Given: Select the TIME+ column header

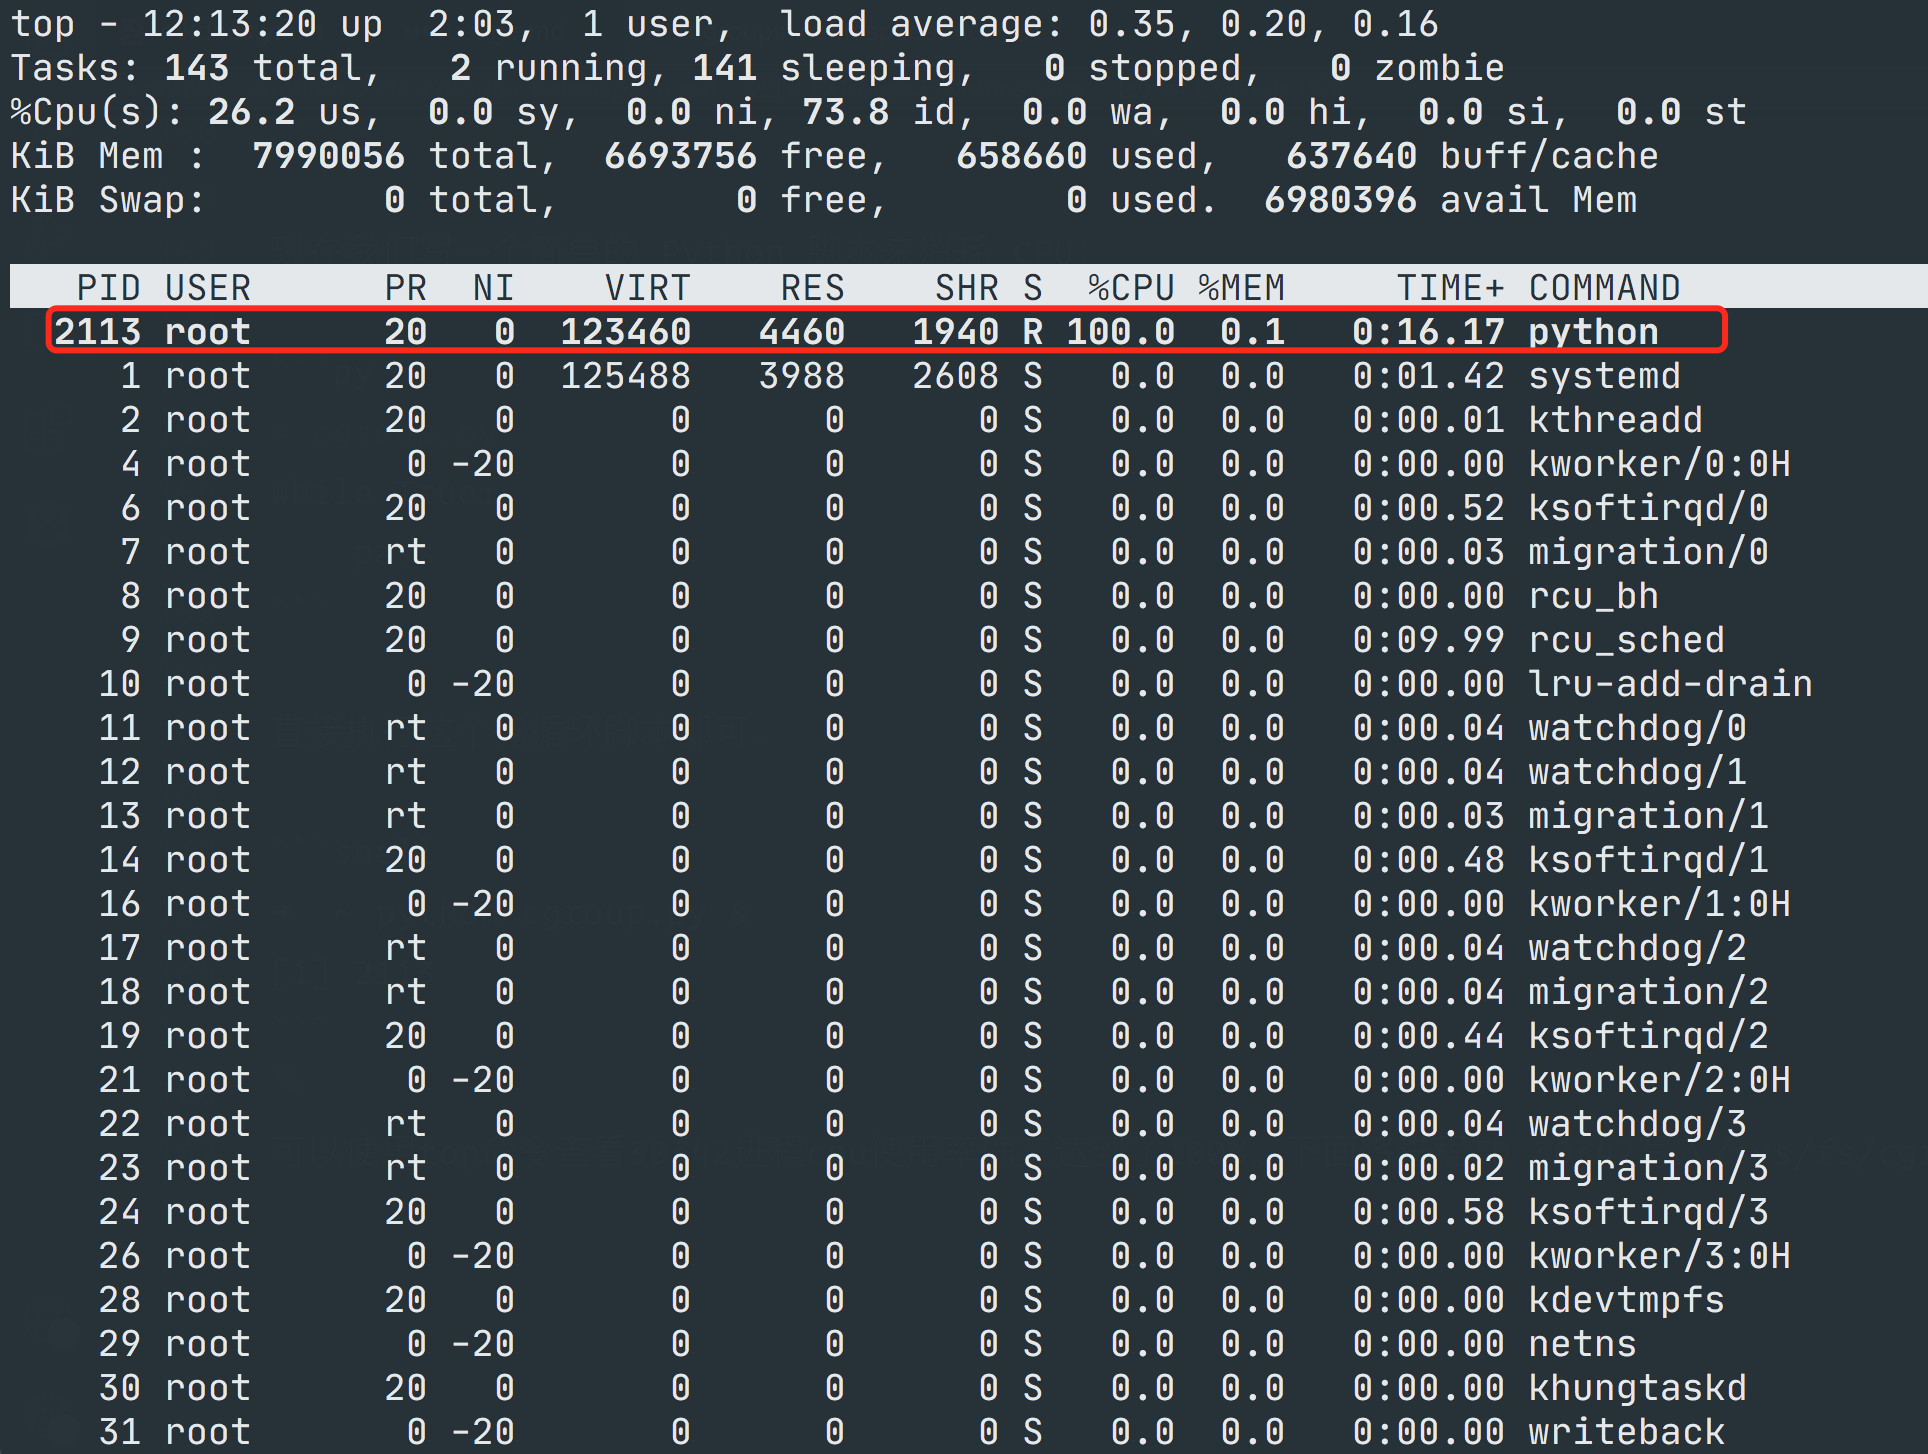Looking at the screenshot, I should coord(1451,287).
